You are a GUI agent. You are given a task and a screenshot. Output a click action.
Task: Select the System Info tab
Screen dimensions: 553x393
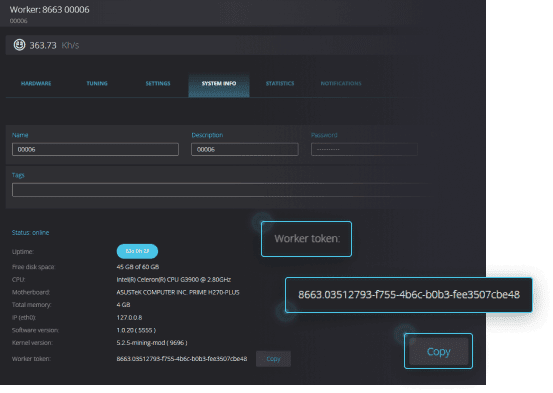[219, 85]
